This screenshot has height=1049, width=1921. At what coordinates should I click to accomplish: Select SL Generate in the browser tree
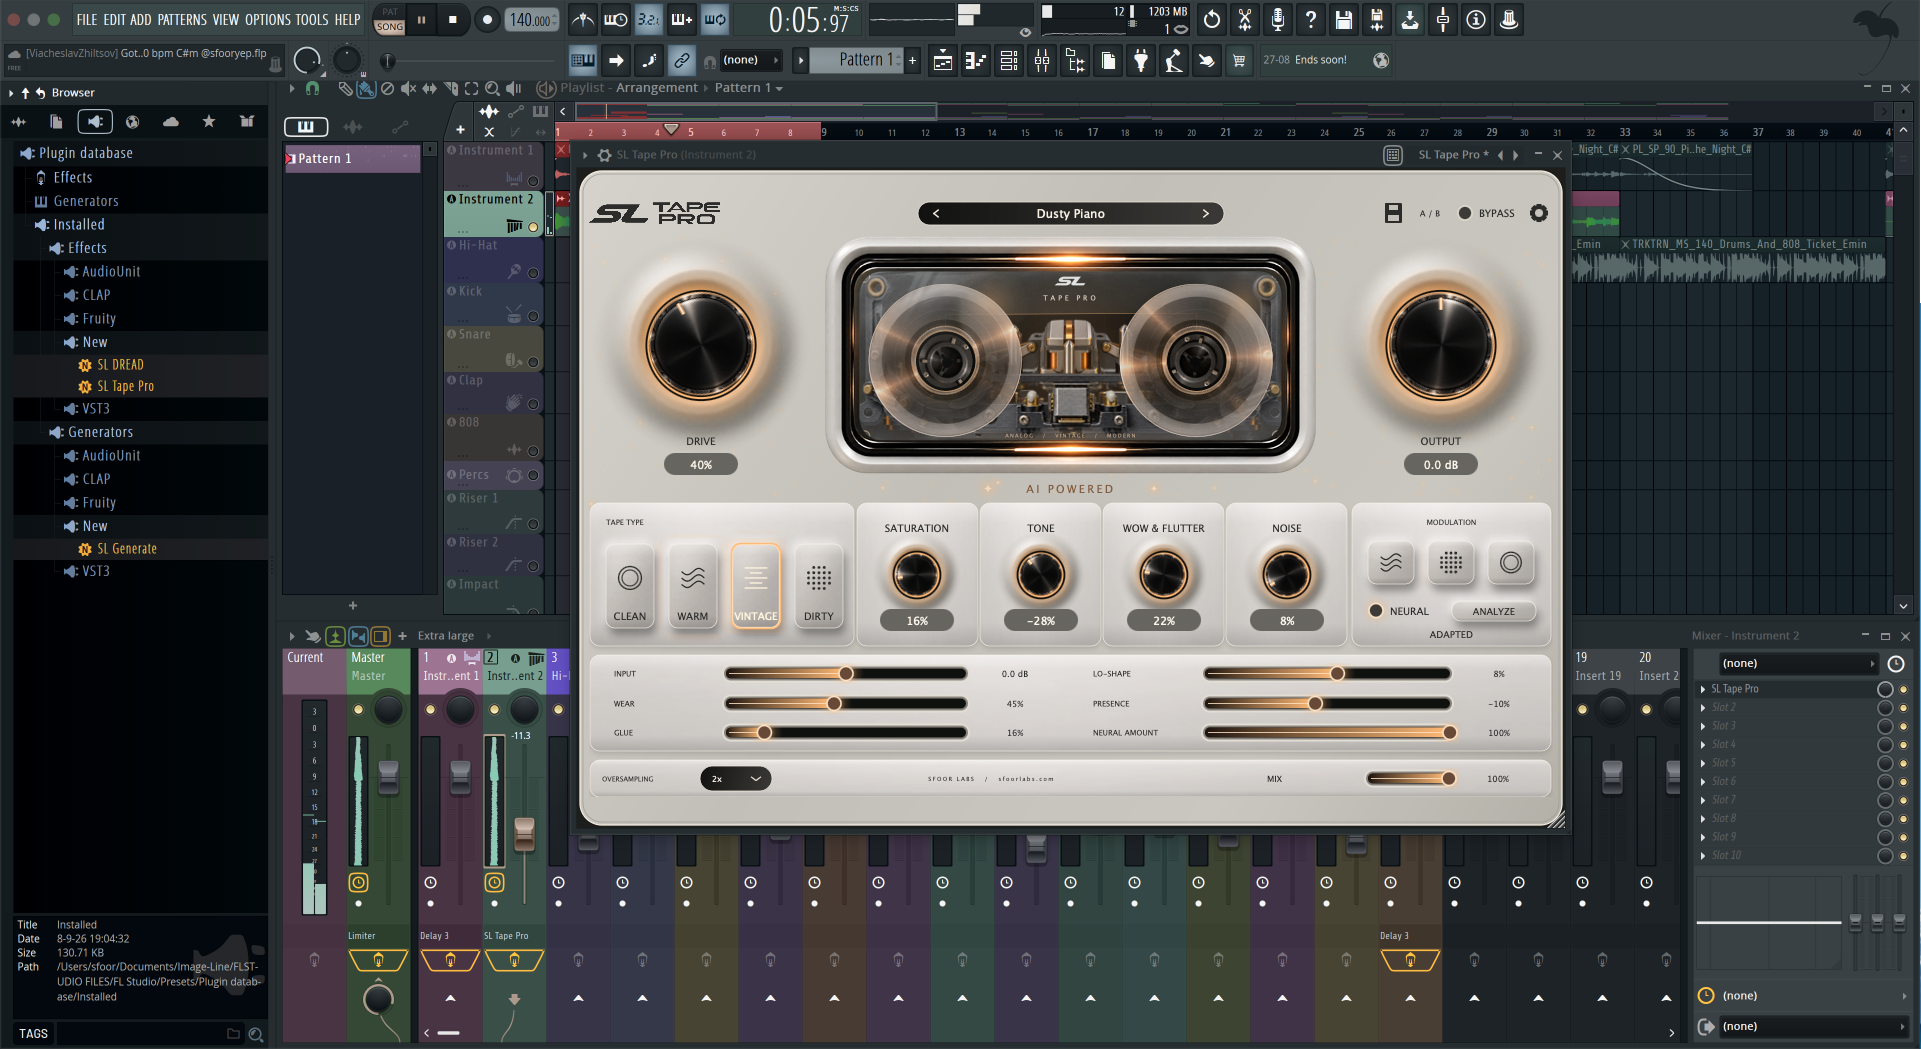pos(127,549)
